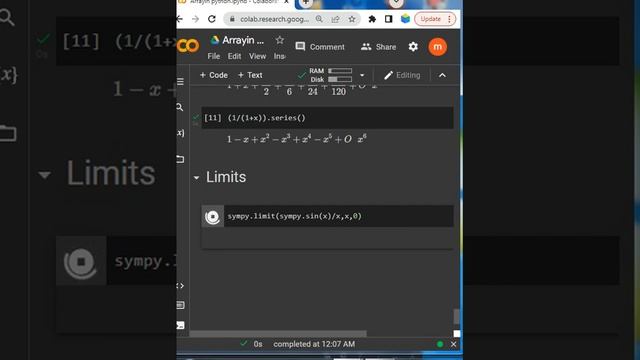
Task: Close the bottom status bar
Action: pyautogui.click(x=453, y=344)
